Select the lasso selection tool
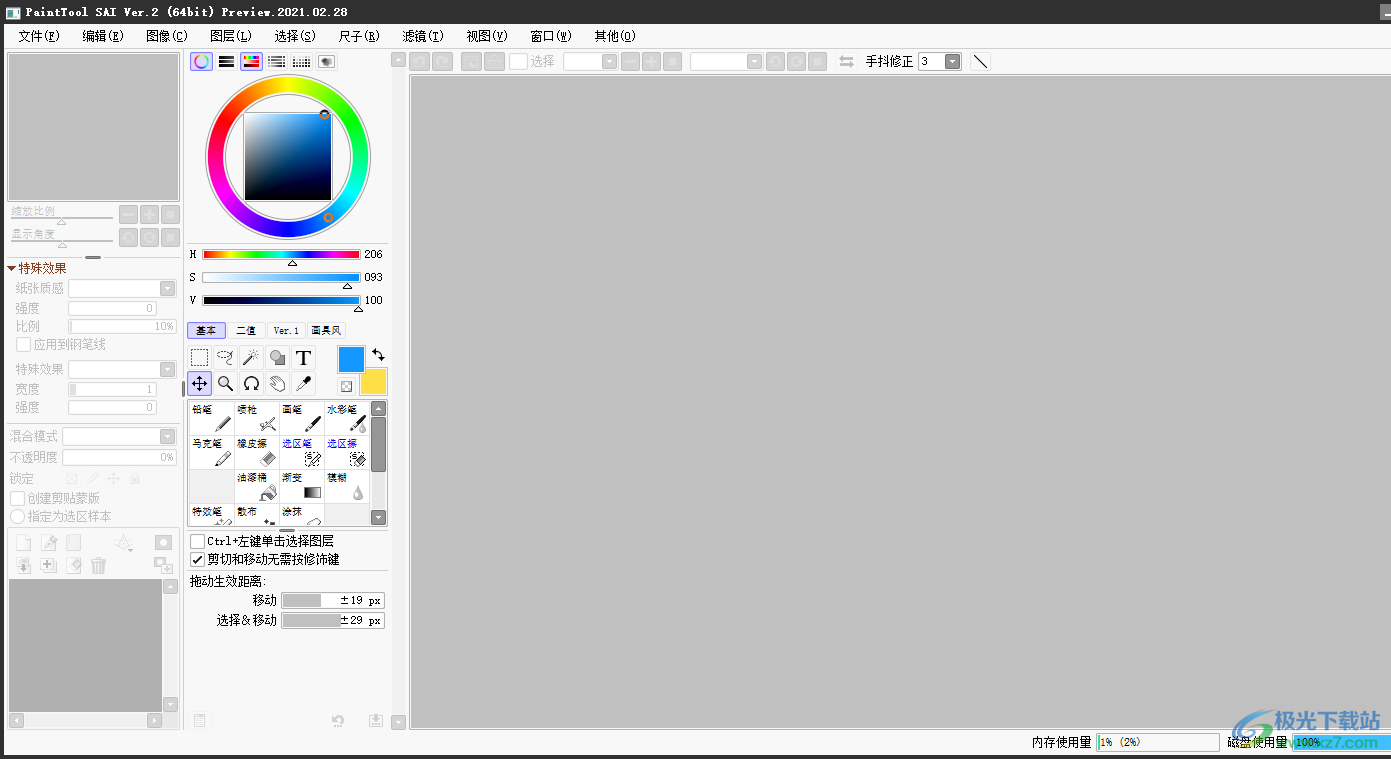The height and width of the screenshot is (759, 1391). tap(226, 358)
